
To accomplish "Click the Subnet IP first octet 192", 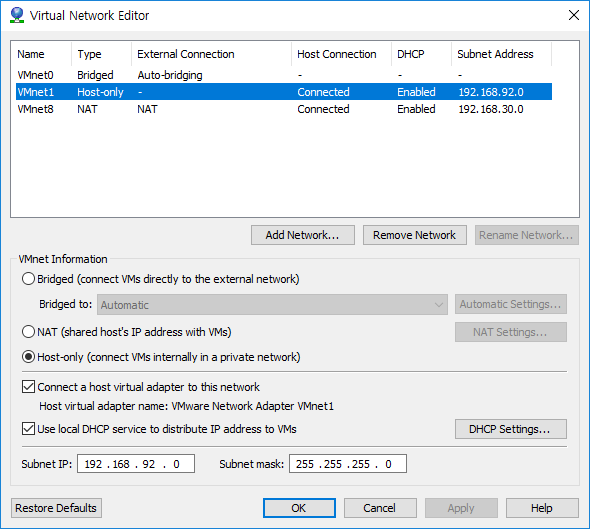I will [93, 464].
